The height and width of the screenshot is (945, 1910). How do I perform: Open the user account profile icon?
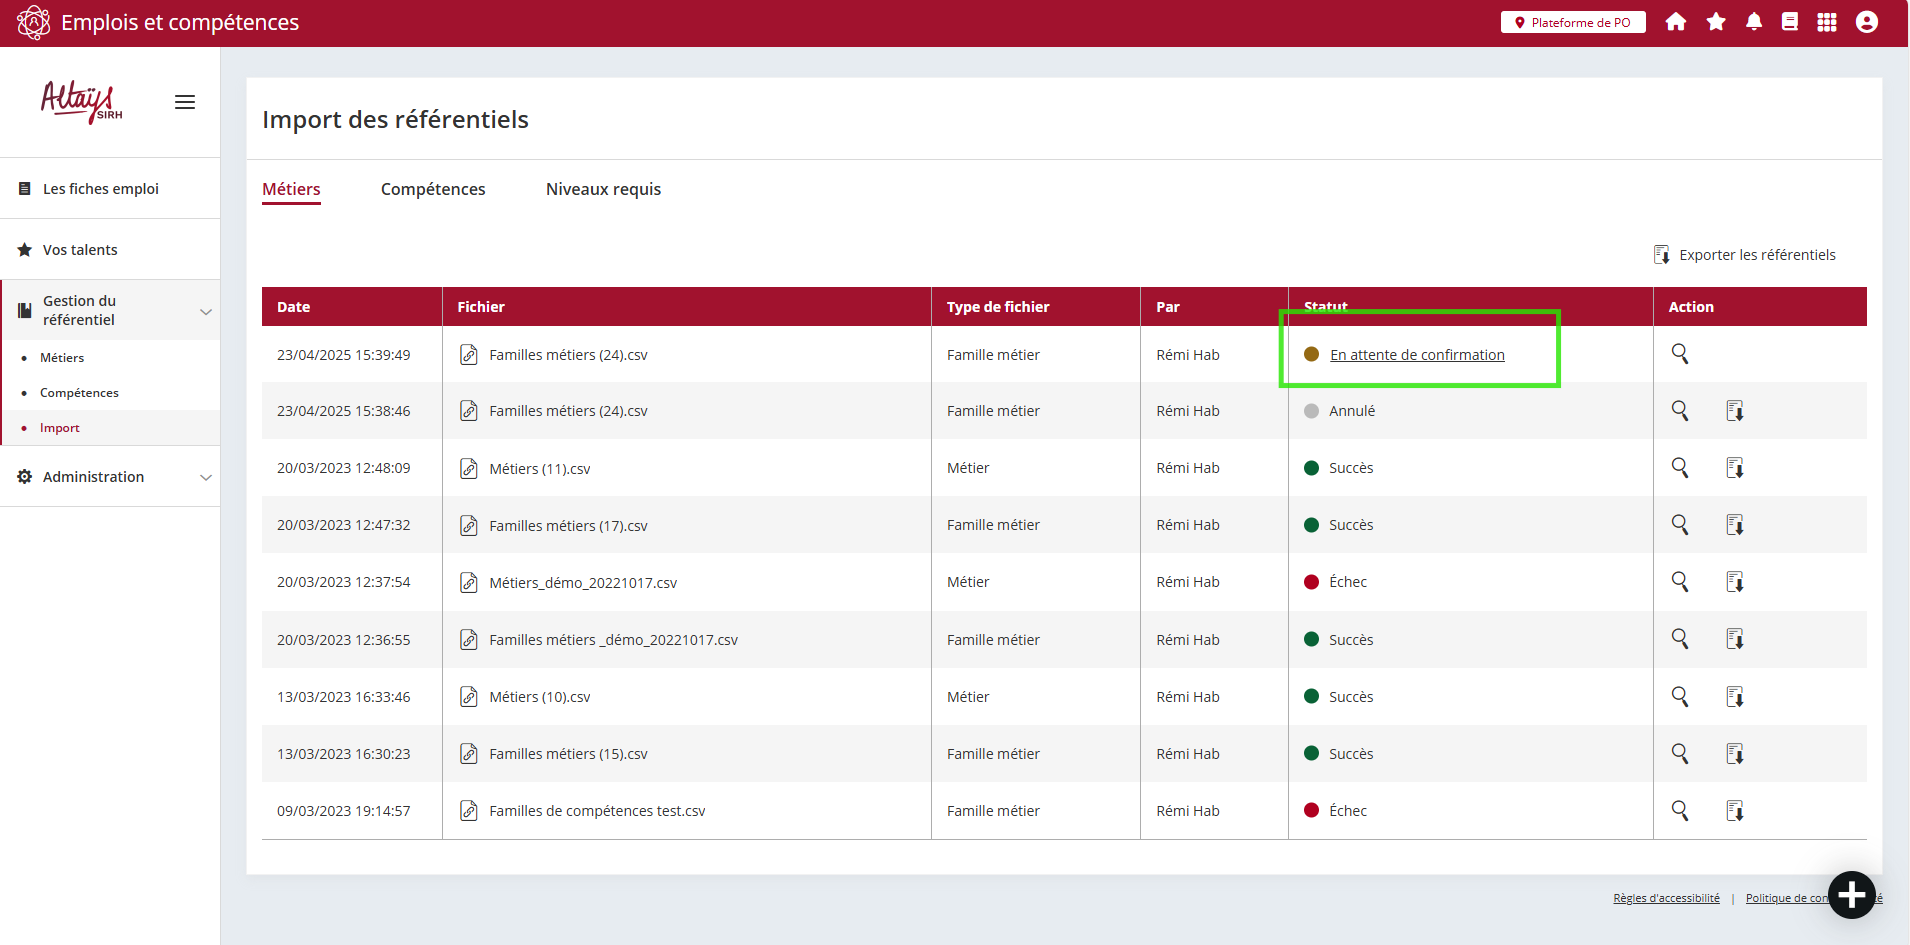pos(1866,22)
